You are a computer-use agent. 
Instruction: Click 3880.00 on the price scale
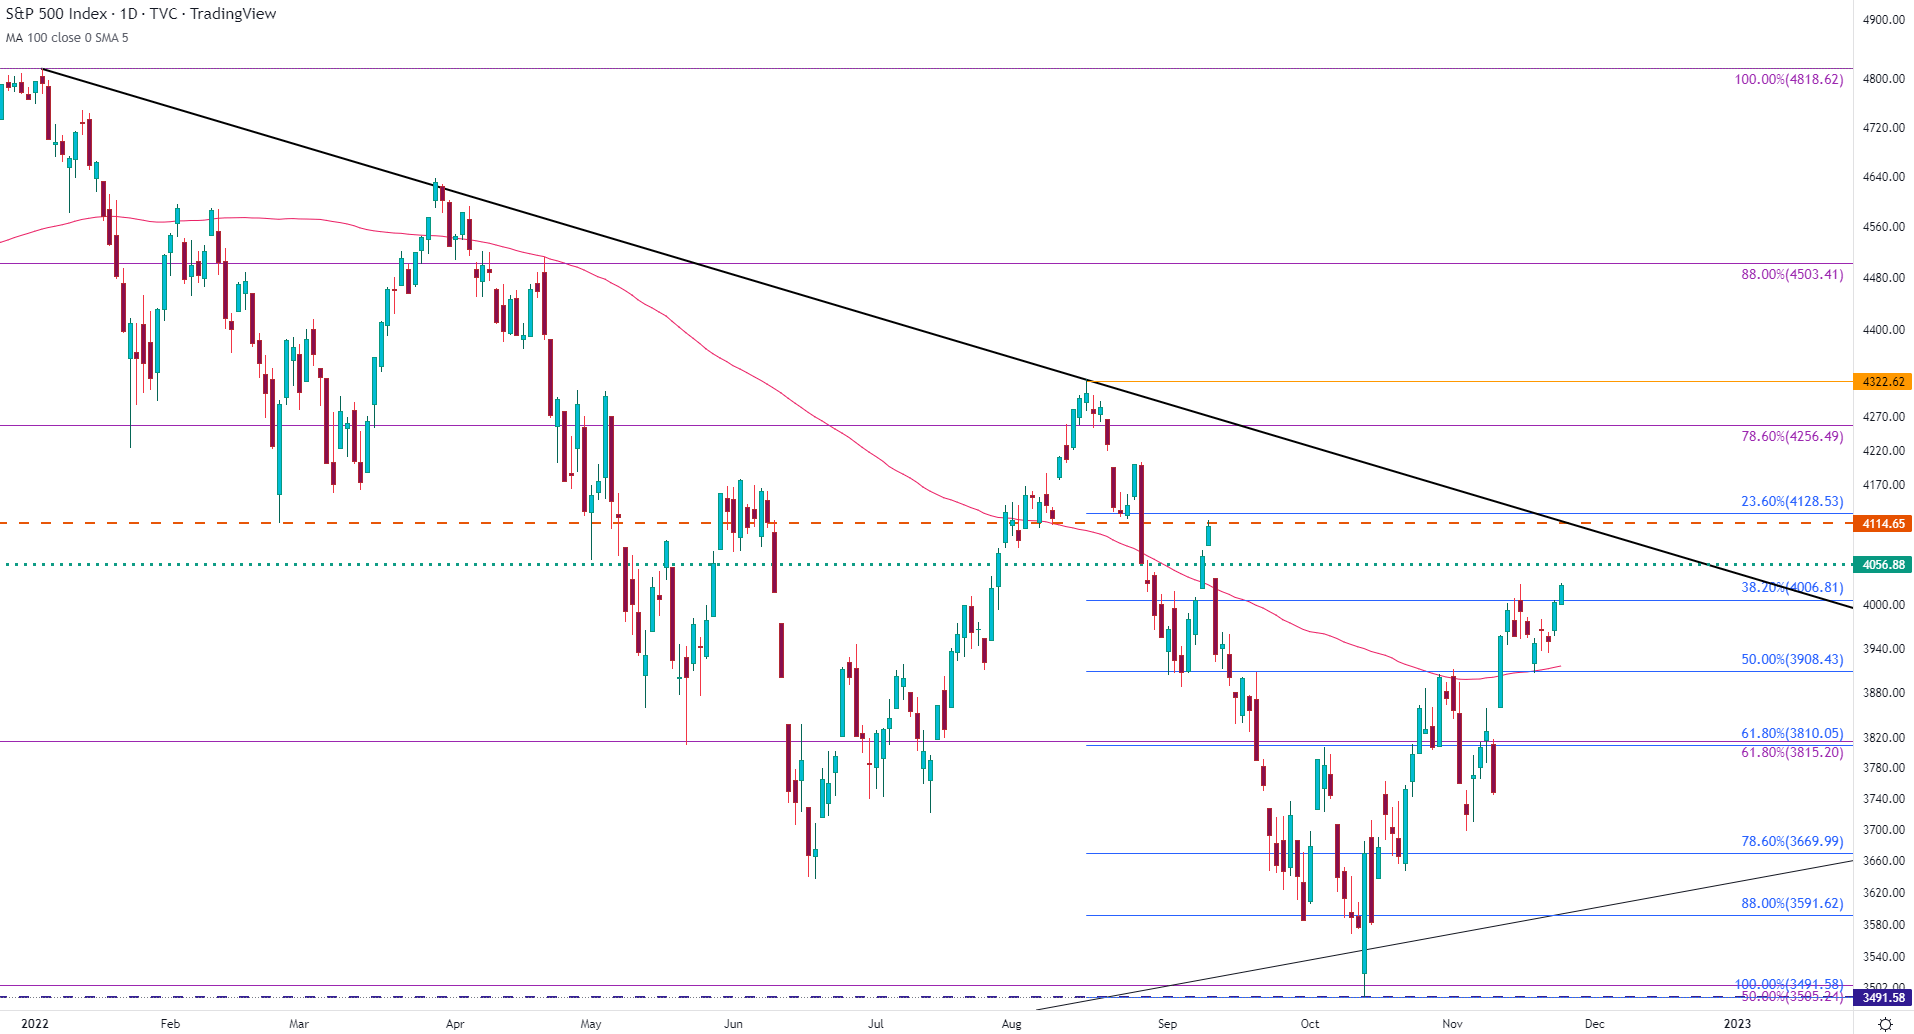(x=1884, y=693)
